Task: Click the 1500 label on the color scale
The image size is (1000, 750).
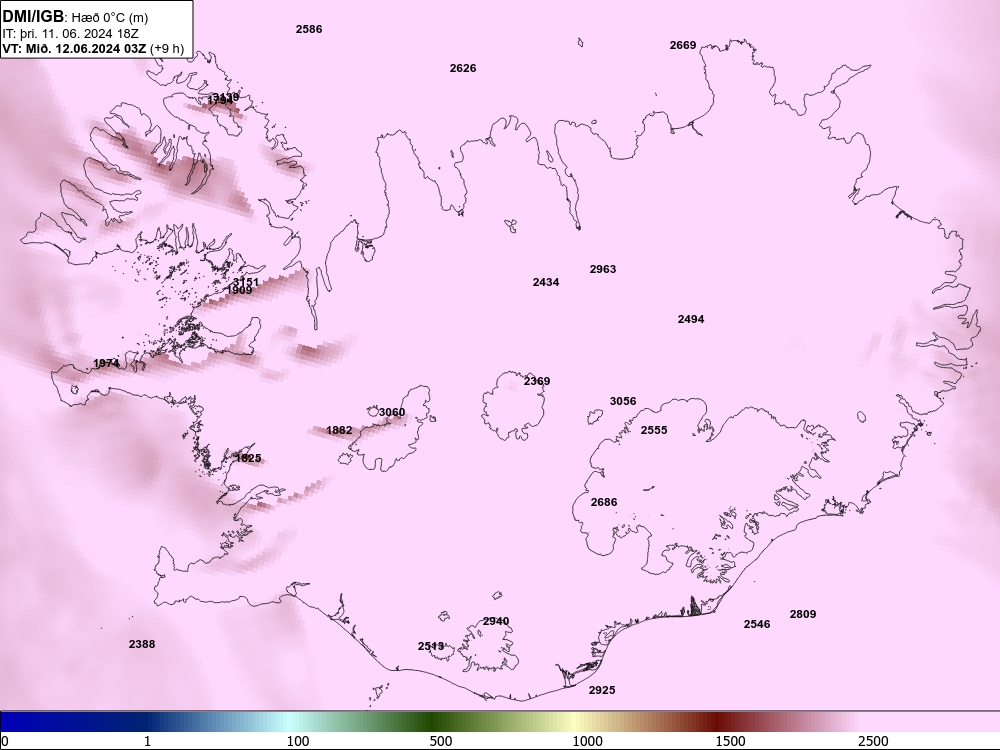Action: (730, 741)
